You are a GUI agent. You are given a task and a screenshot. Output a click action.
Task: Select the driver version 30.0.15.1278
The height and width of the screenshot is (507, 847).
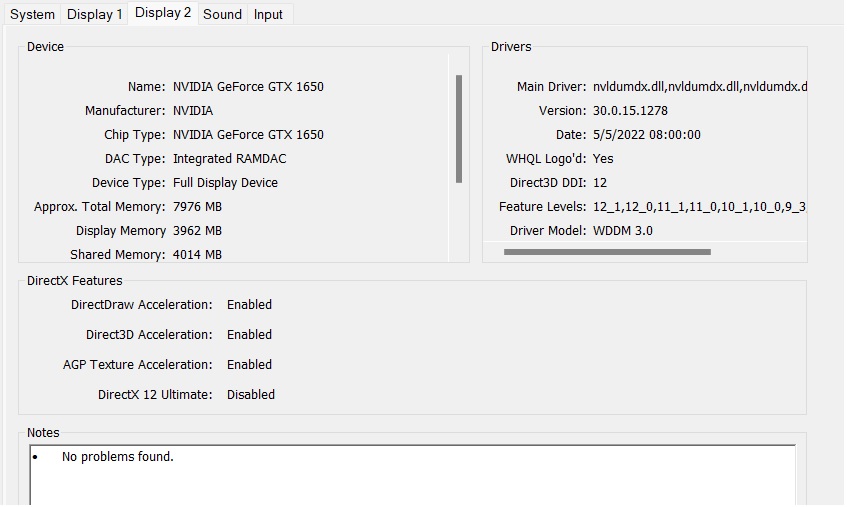[x=630, y=111]
